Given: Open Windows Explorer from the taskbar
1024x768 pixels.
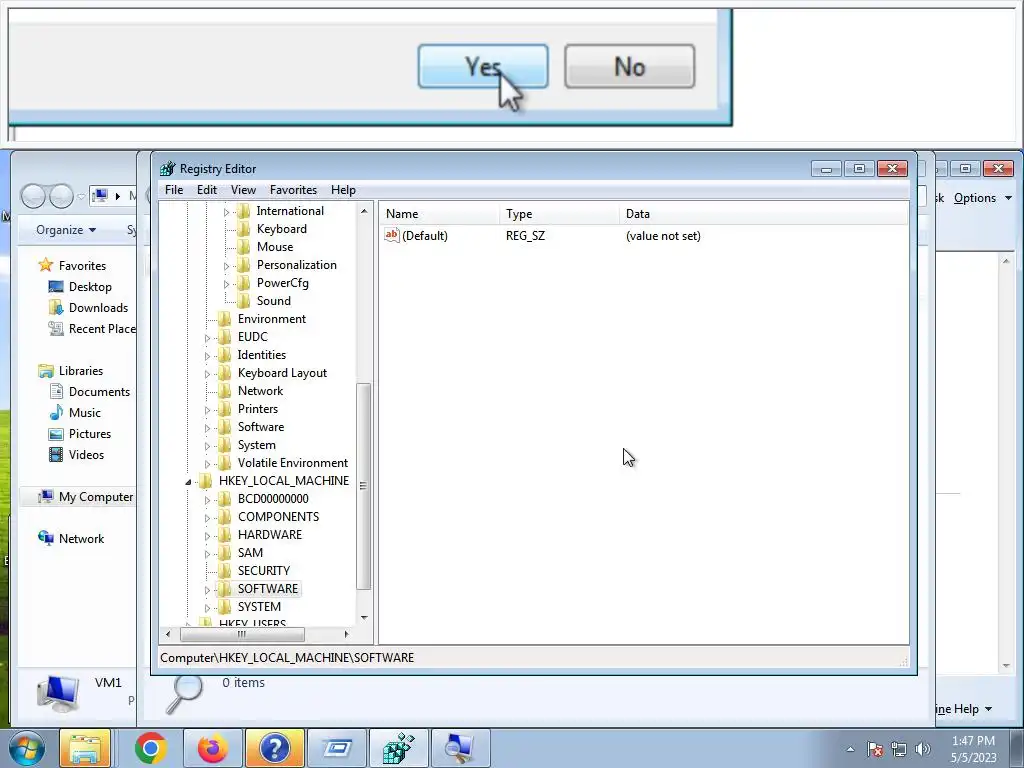Looking at the screenshot, I should (86, 748).
